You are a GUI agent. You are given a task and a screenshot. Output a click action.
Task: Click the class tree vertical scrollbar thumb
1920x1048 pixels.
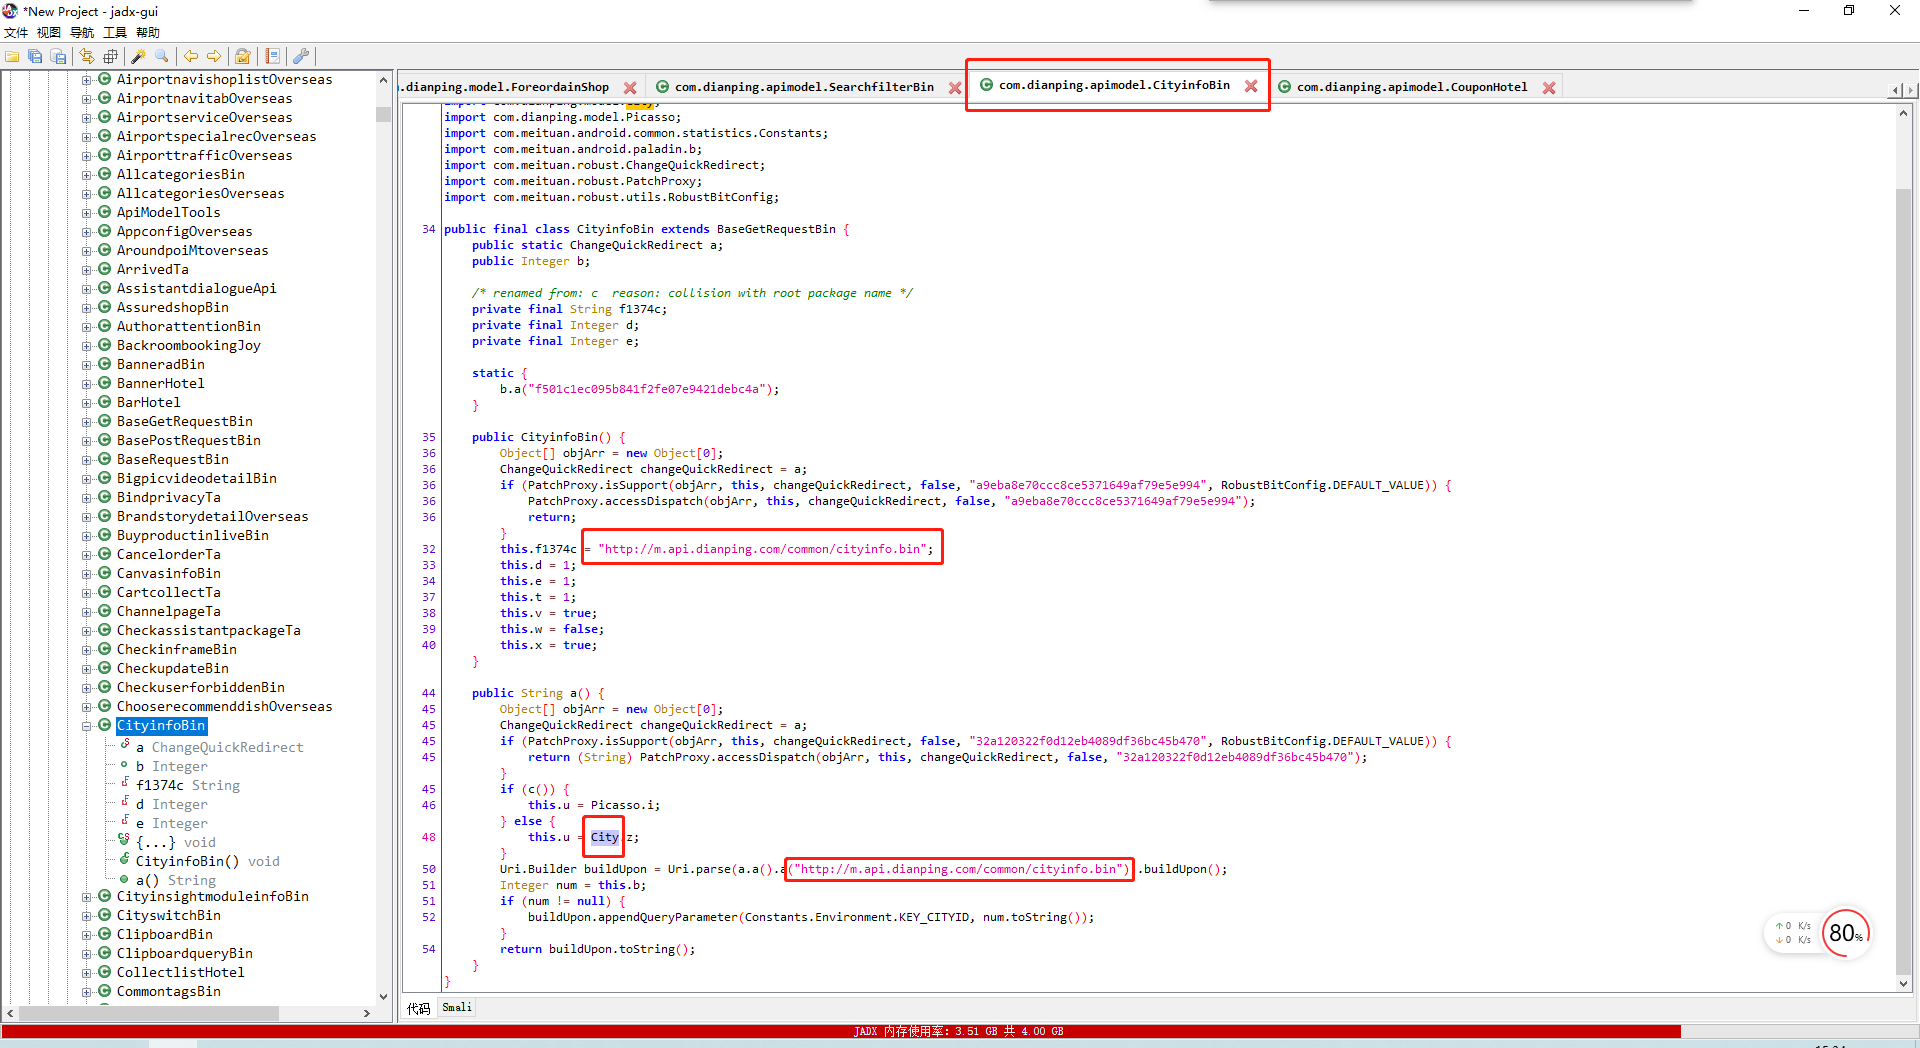tap(383, 114)
